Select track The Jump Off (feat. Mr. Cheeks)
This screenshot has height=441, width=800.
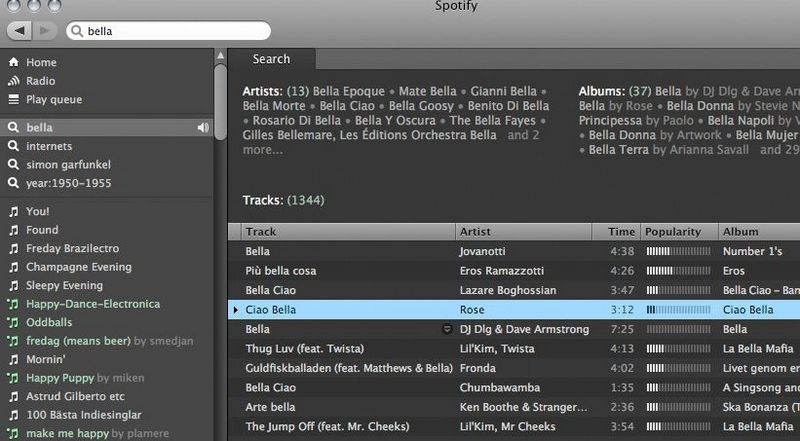327,427
